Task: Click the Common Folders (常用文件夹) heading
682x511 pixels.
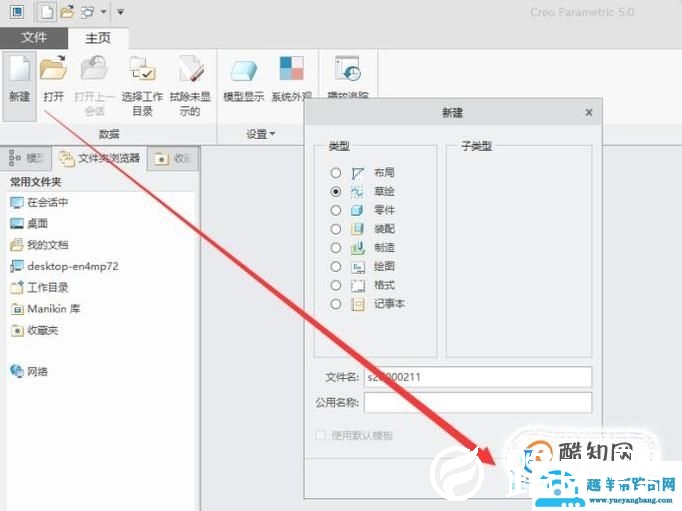Action: (36, 182)
